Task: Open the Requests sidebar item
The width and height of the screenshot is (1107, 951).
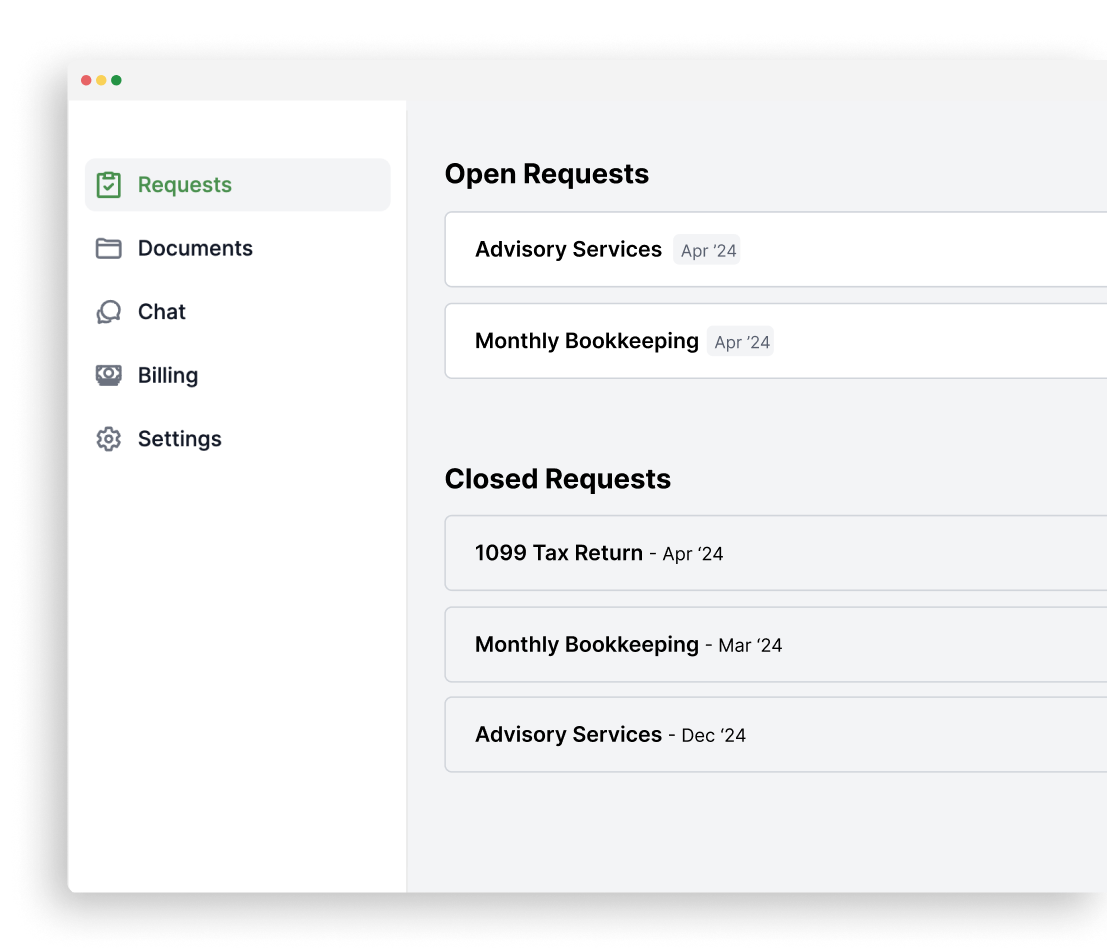Action: (x=237, y=185)
